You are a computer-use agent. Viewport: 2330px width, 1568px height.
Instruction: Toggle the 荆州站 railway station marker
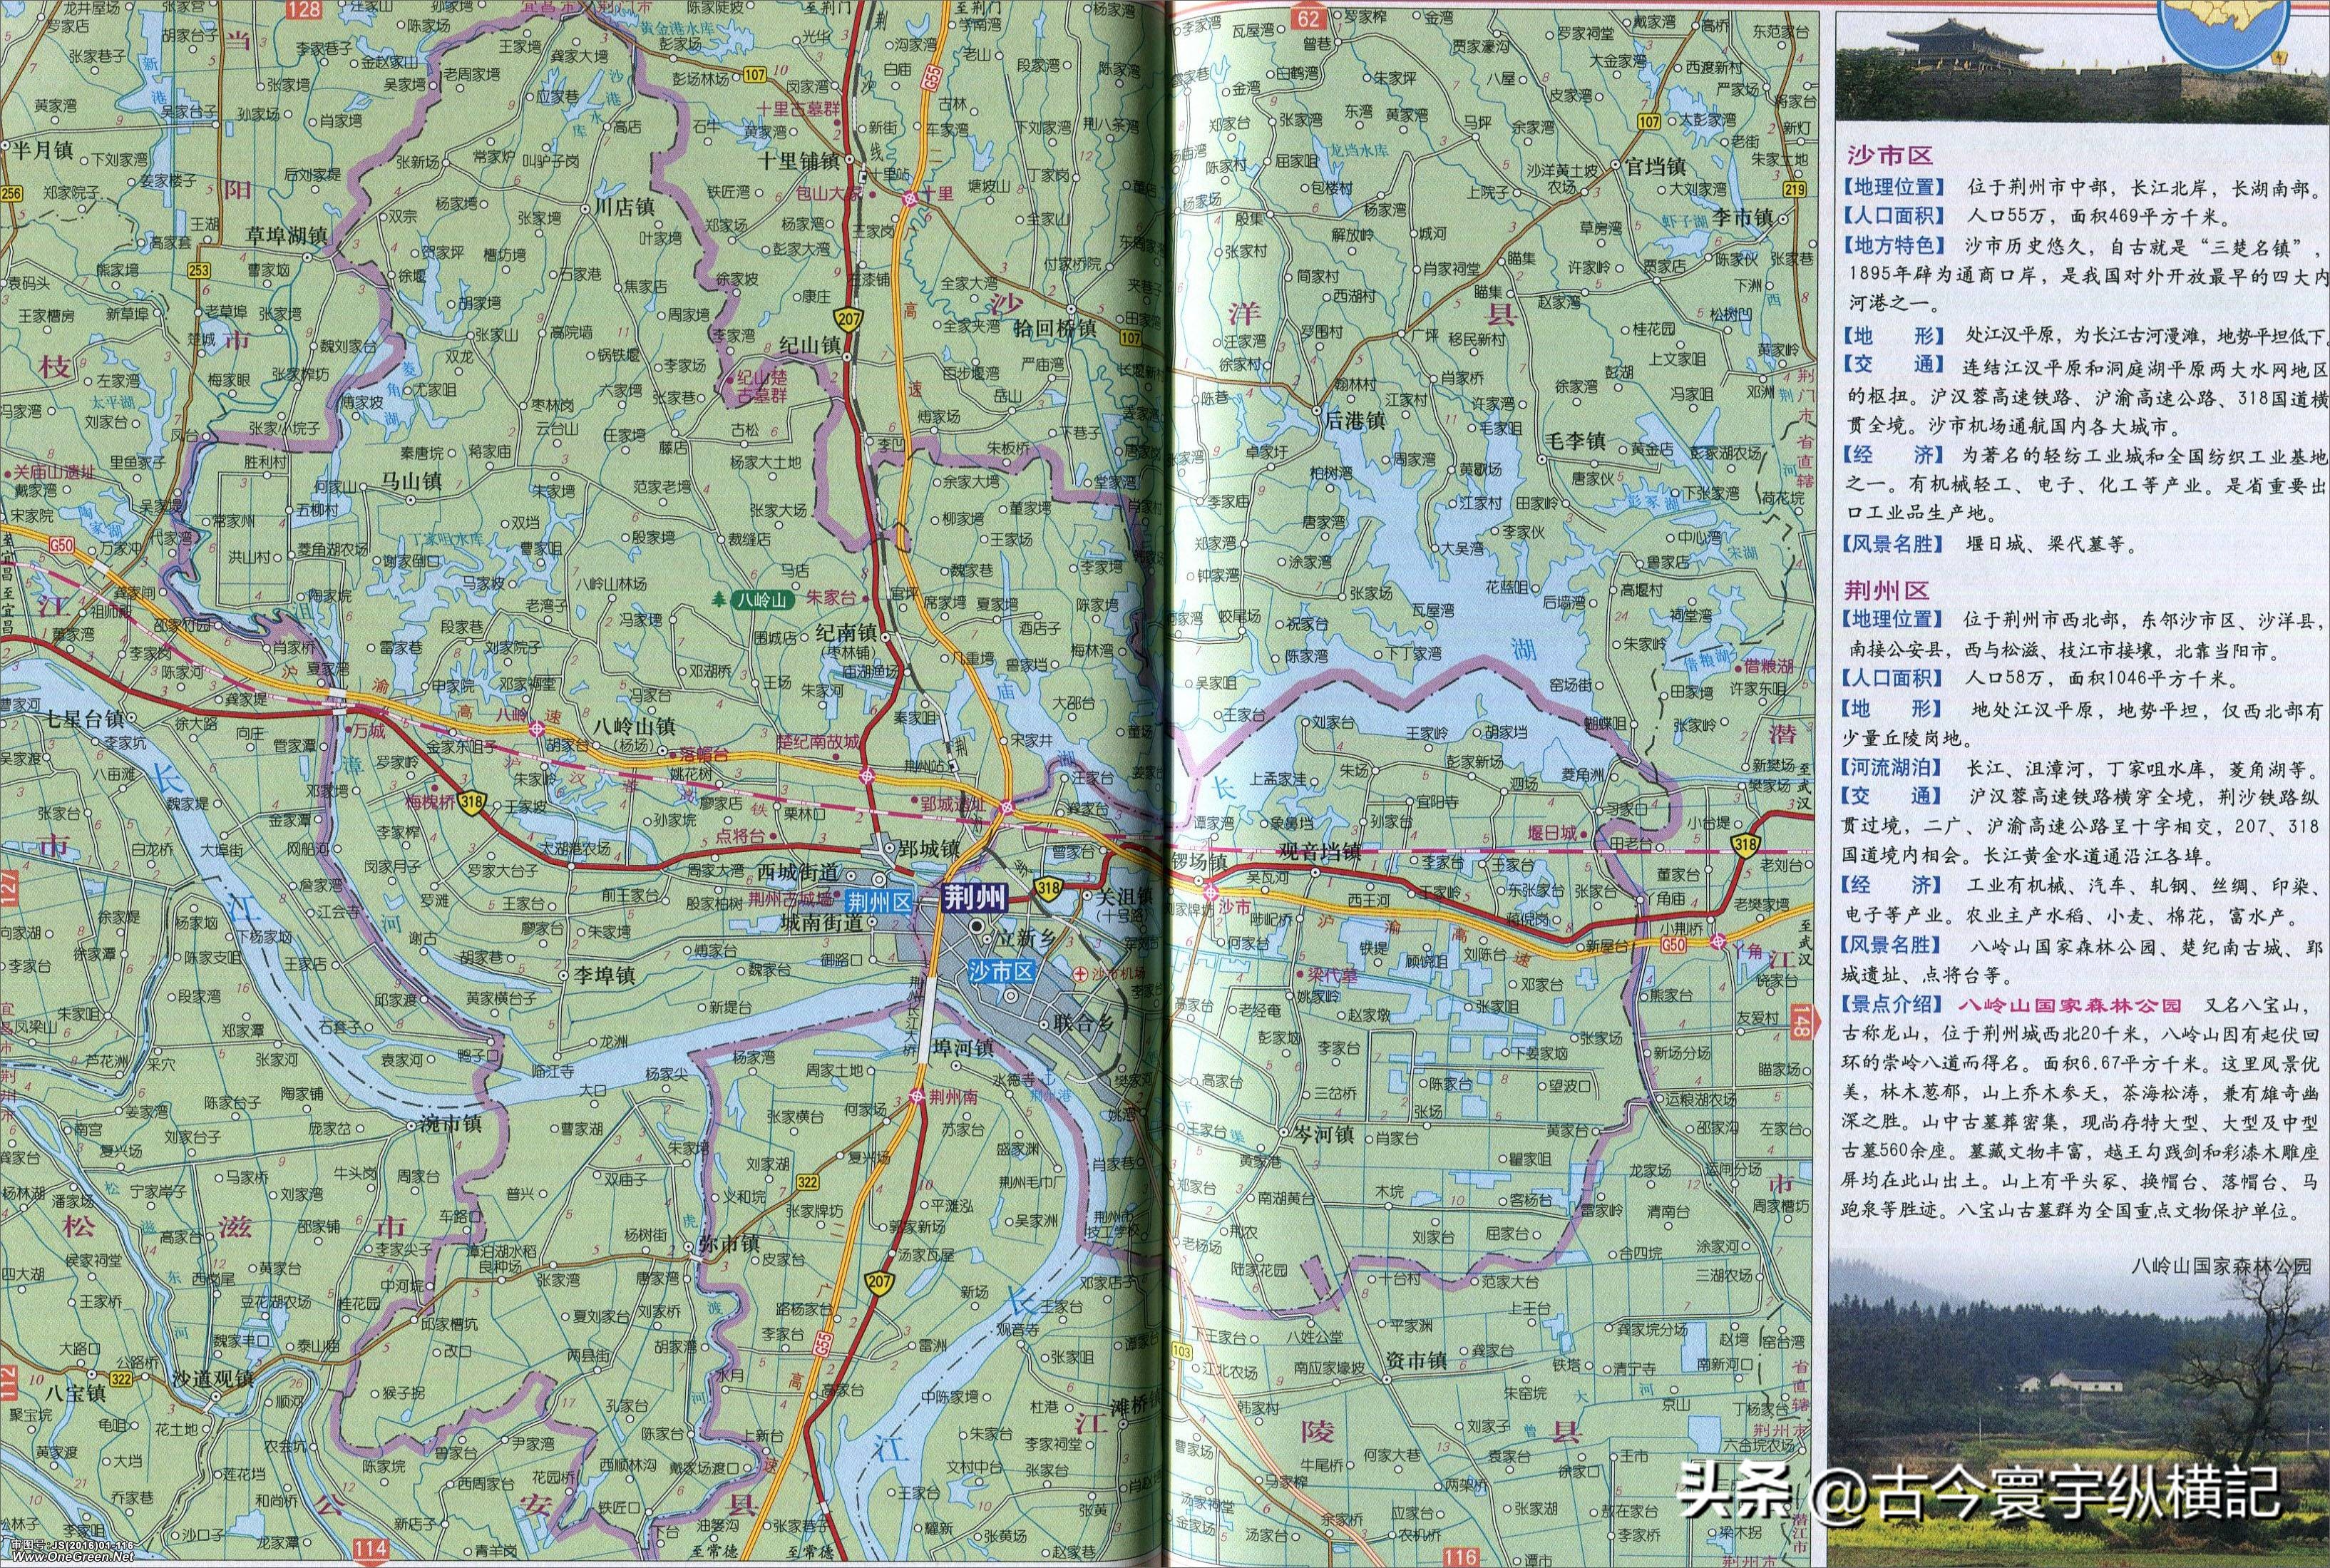[954, 766]
